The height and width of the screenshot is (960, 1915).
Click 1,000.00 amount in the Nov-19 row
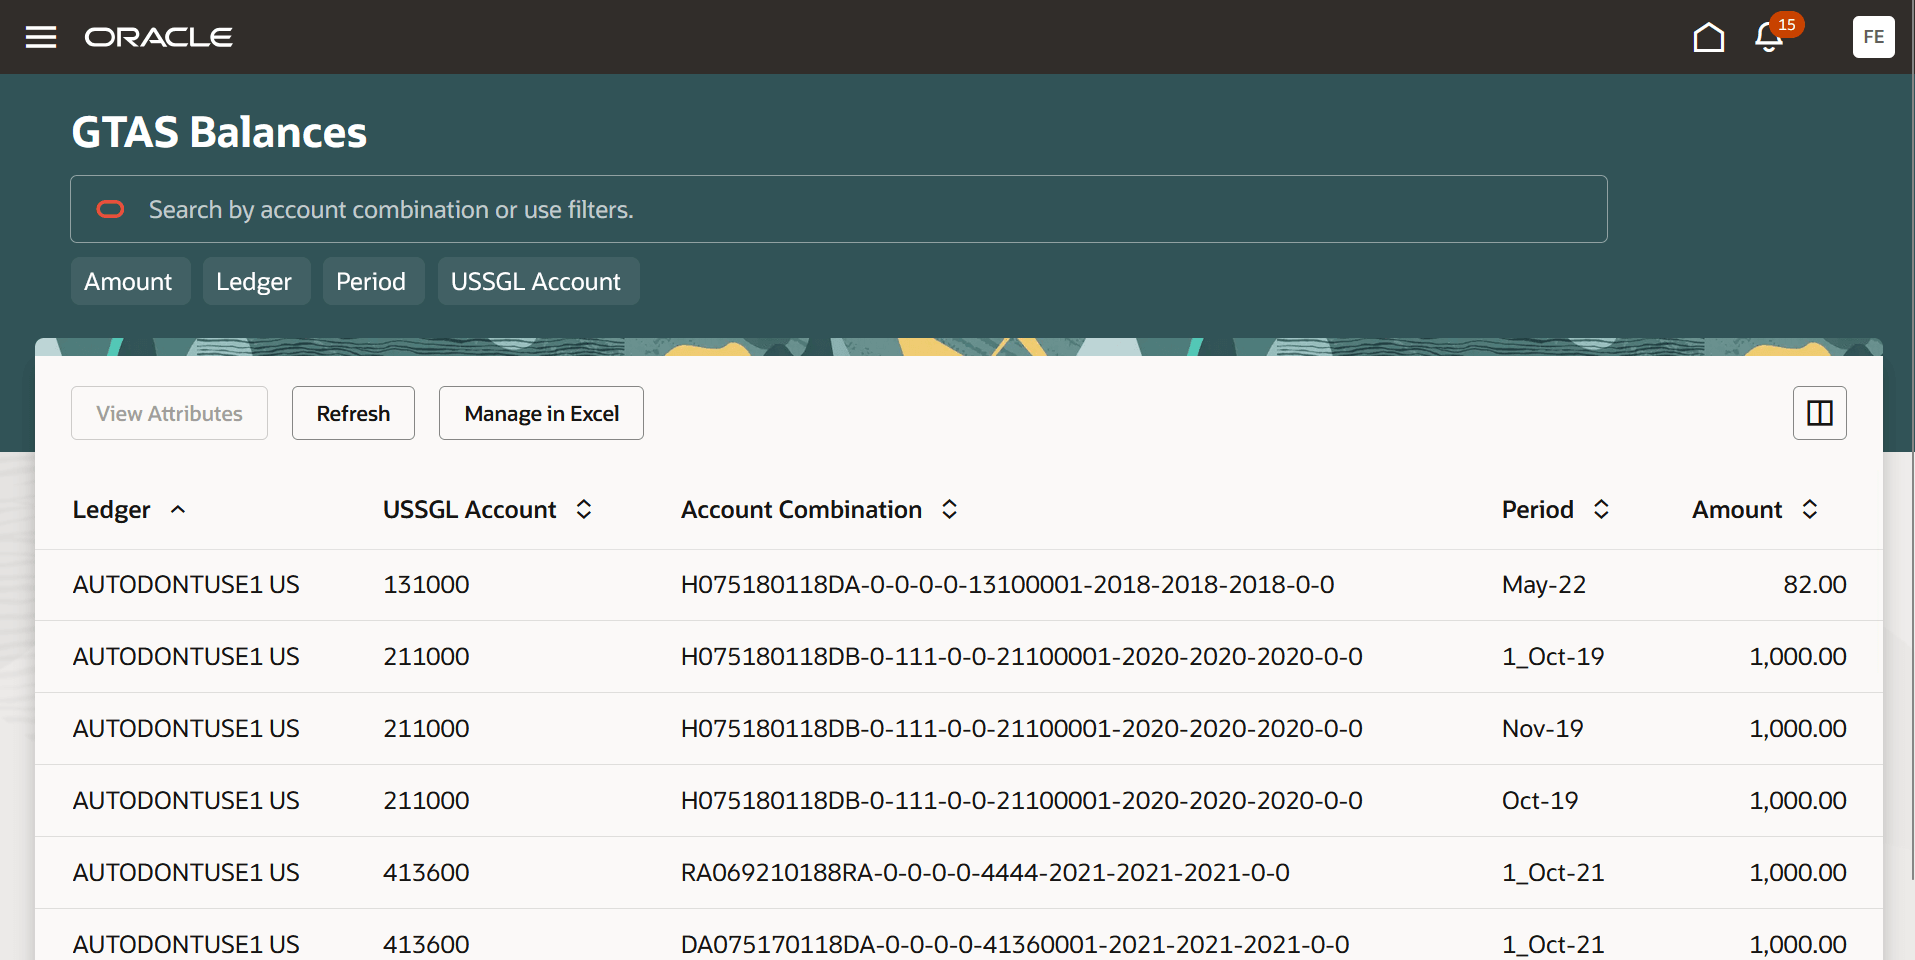pyautogui.click(x=1798, y=729)
